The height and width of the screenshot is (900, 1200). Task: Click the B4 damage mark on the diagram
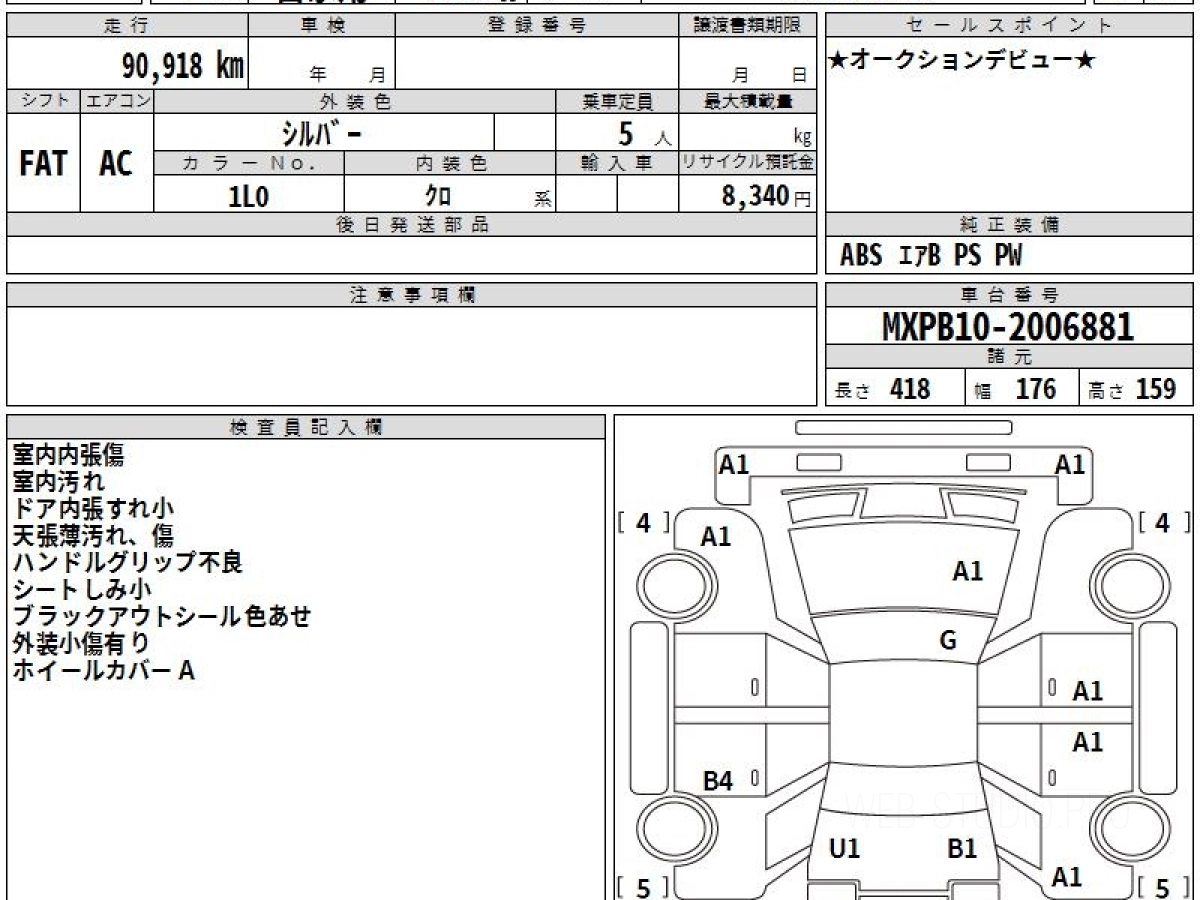[x=718, y=782]
